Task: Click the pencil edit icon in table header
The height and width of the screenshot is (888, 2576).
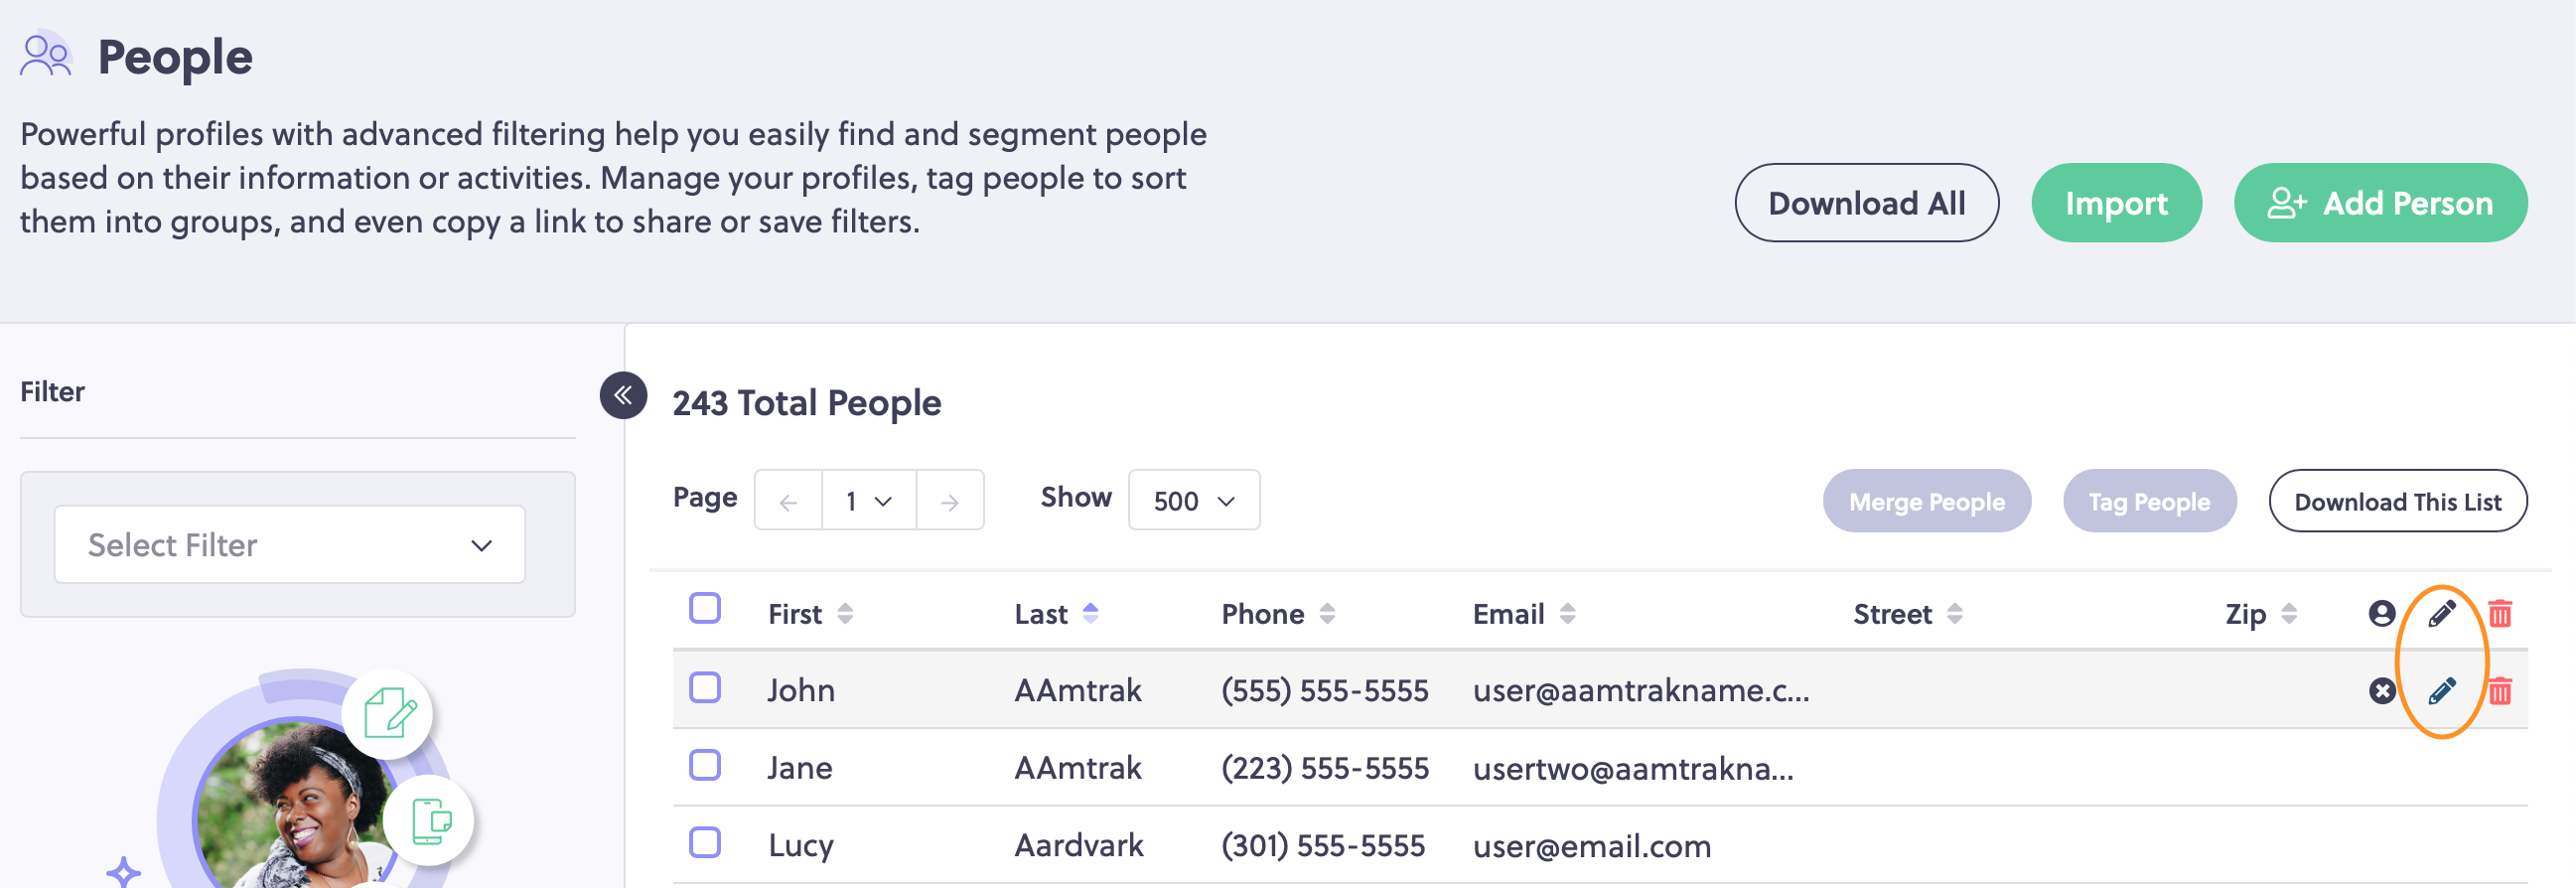Action: [x=2441, y=613]
